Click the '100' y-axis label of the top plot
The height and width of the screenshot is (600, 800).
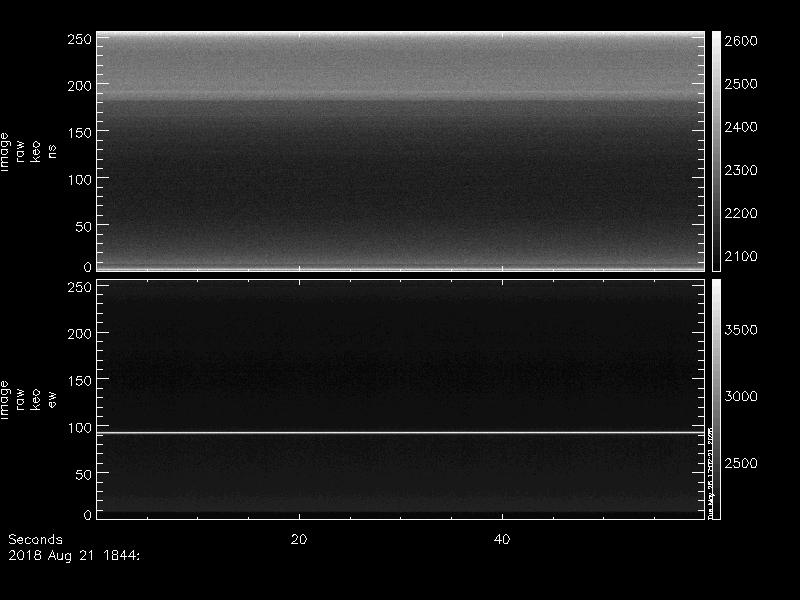tap(80, 180)
